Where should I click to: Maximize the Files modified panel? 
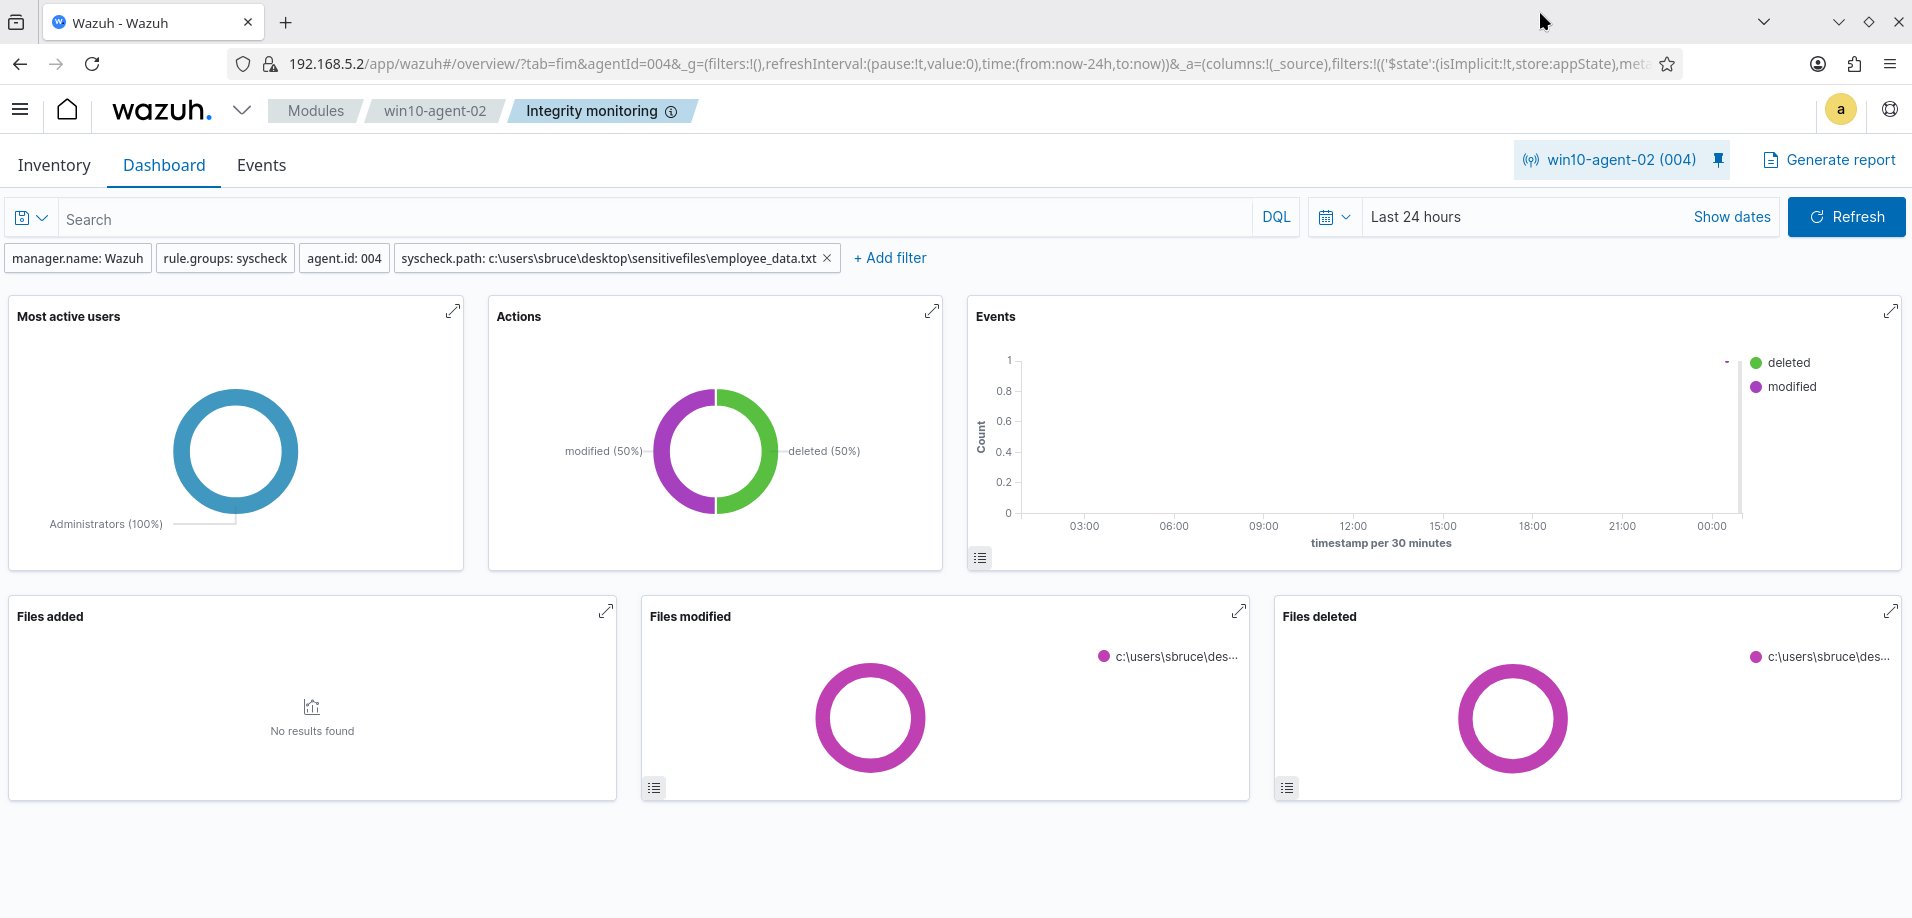coord(1239,610)
